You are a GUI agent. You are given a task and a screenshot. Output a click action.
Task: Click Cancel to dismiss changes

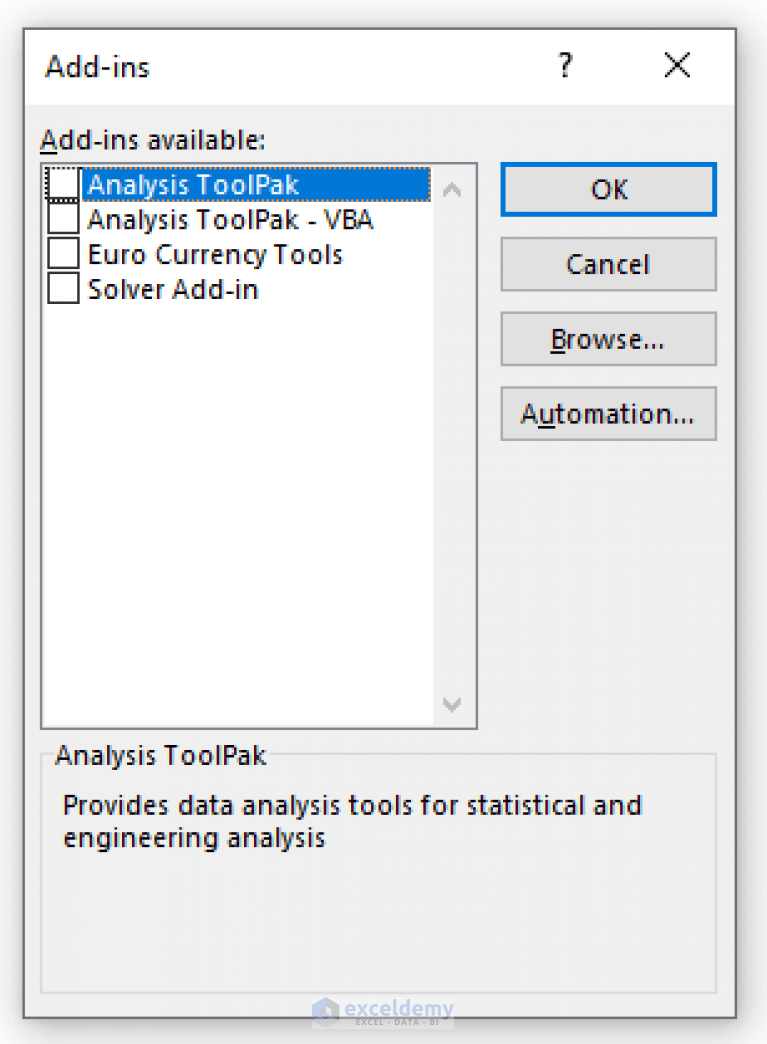(608, 264)
